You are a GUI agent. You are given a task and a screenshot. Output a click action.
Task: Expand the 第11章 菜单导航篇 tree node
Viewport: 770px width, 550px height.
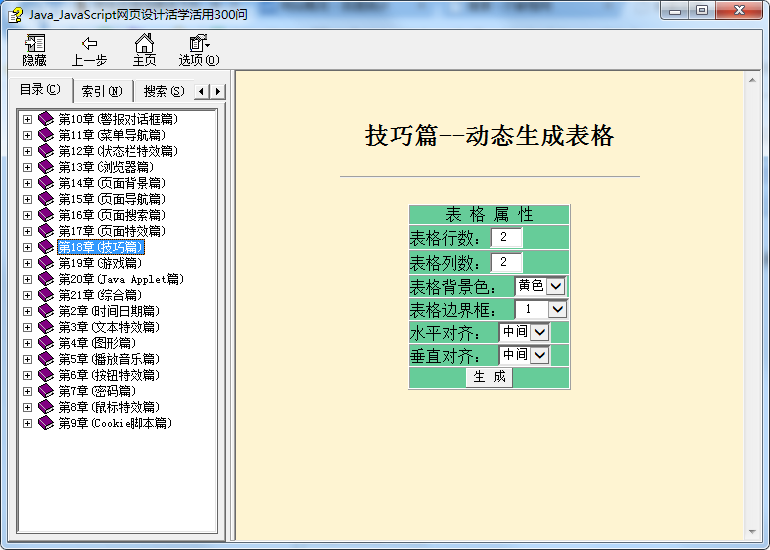click(28, 135)
